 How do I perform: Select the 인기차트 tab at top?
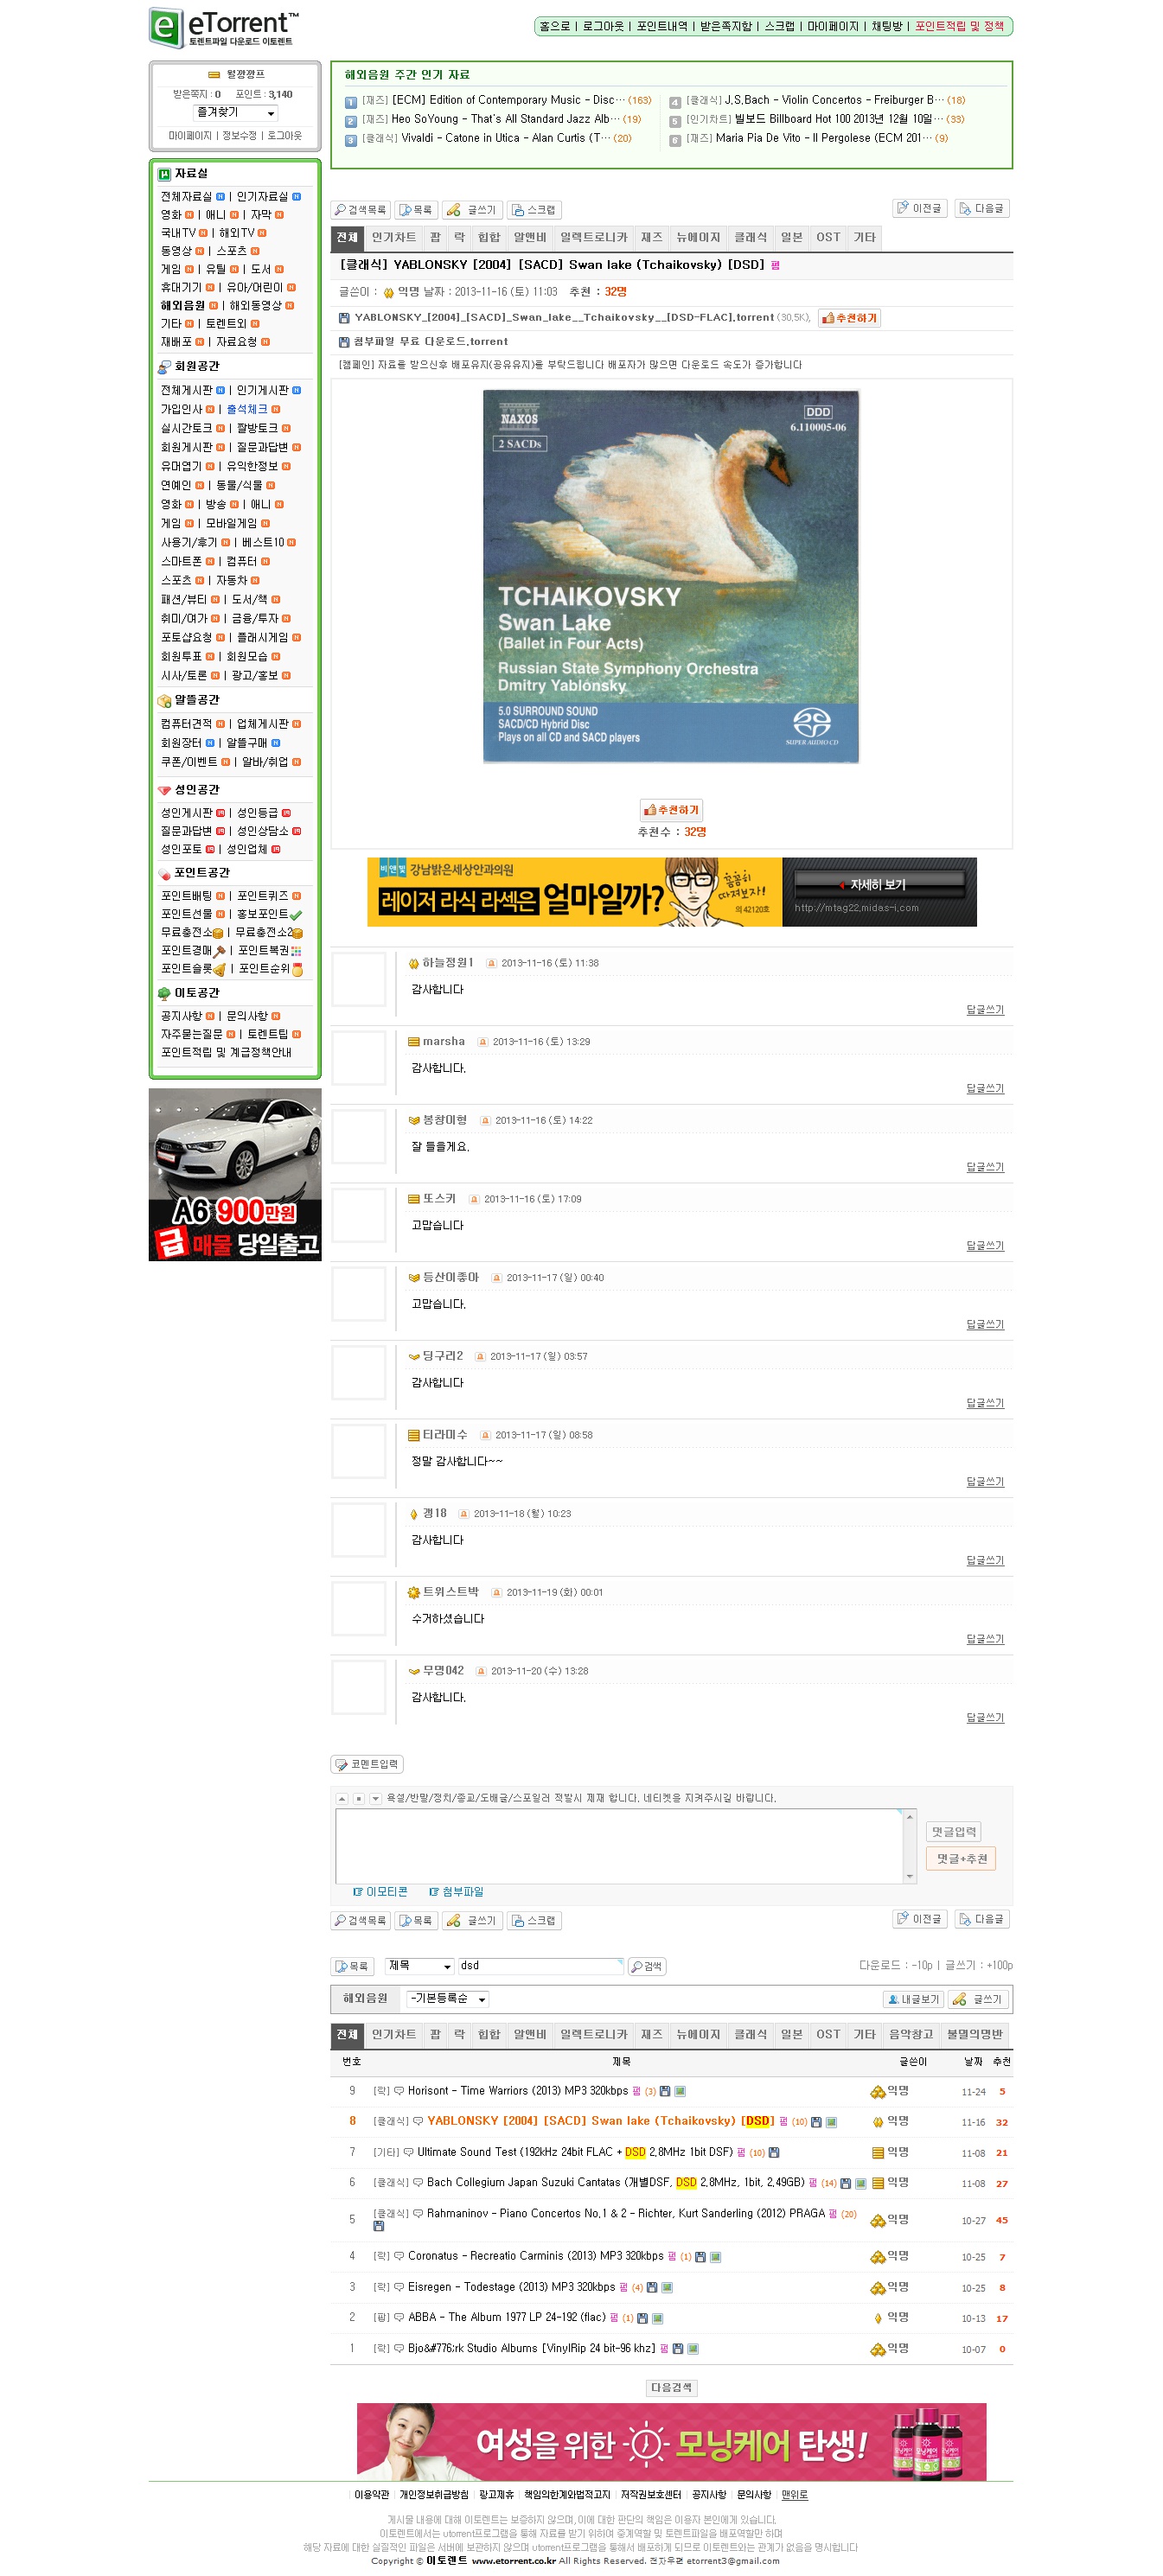pyautogui.click(x=393, y=238)
